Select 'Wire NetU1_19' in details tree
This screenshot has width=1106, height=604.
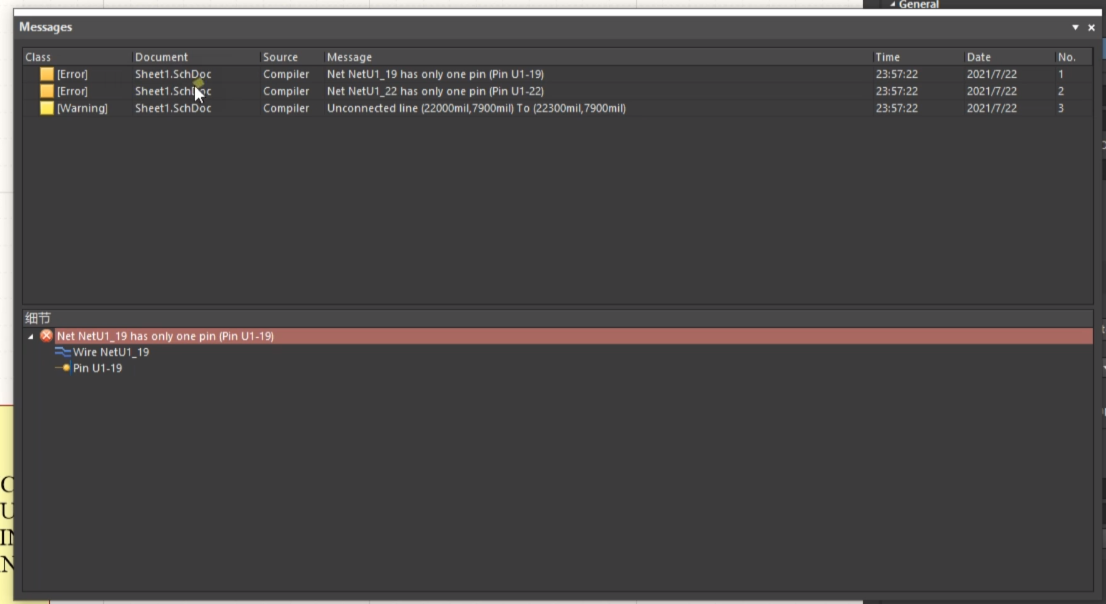[x=111, y=352]
